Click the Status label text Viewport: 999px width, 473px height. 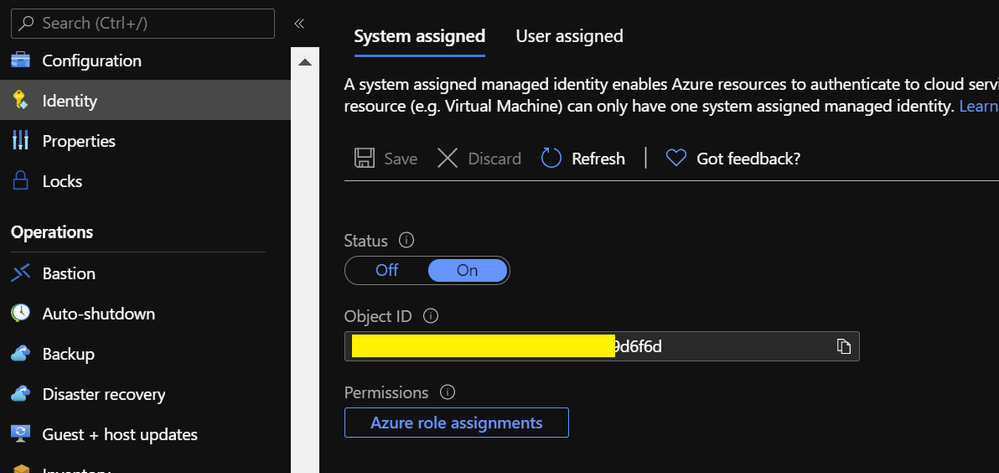366,240
